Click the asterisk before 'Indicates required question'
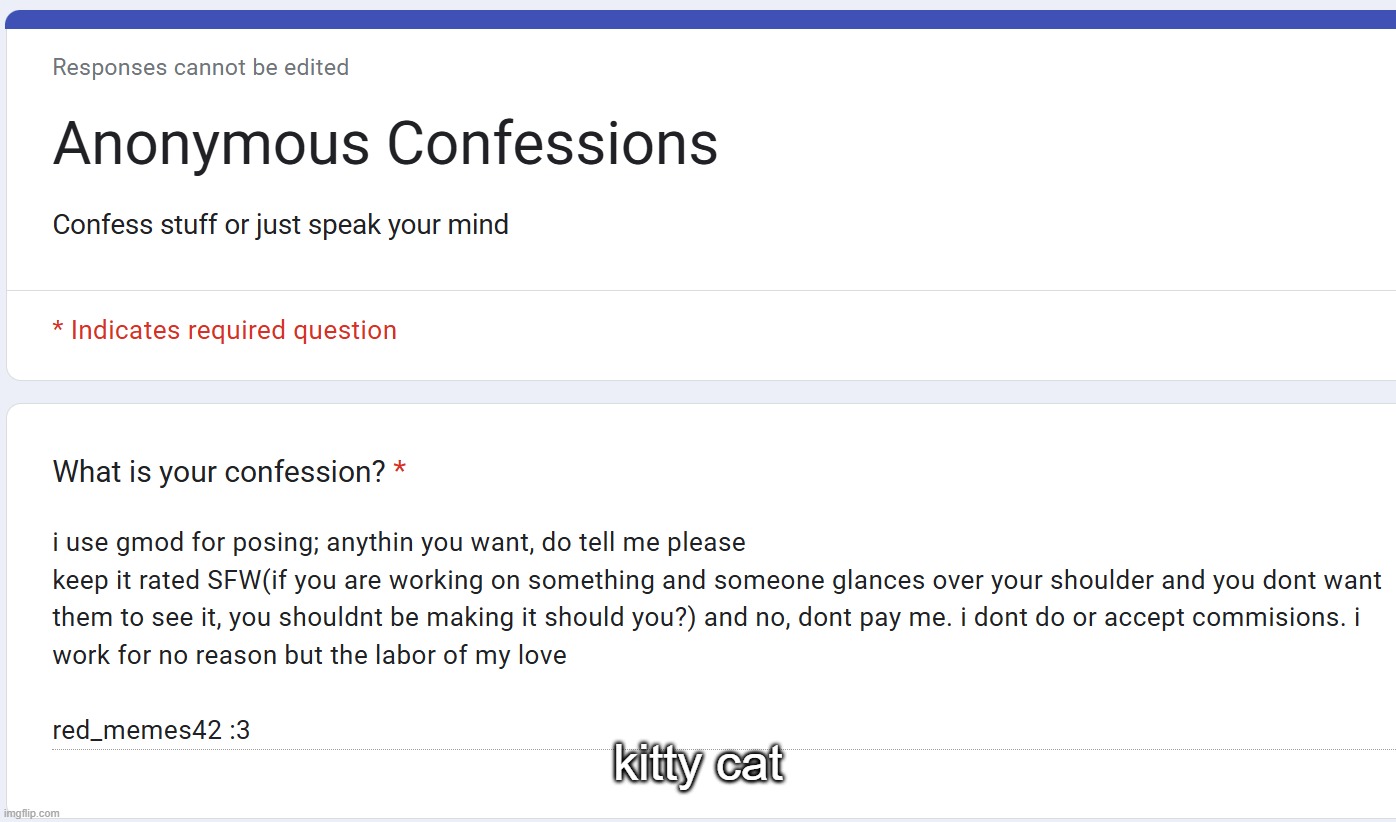Image resolution: width=1396 pixels, height=822 pixels. click(x=58, y=329)
